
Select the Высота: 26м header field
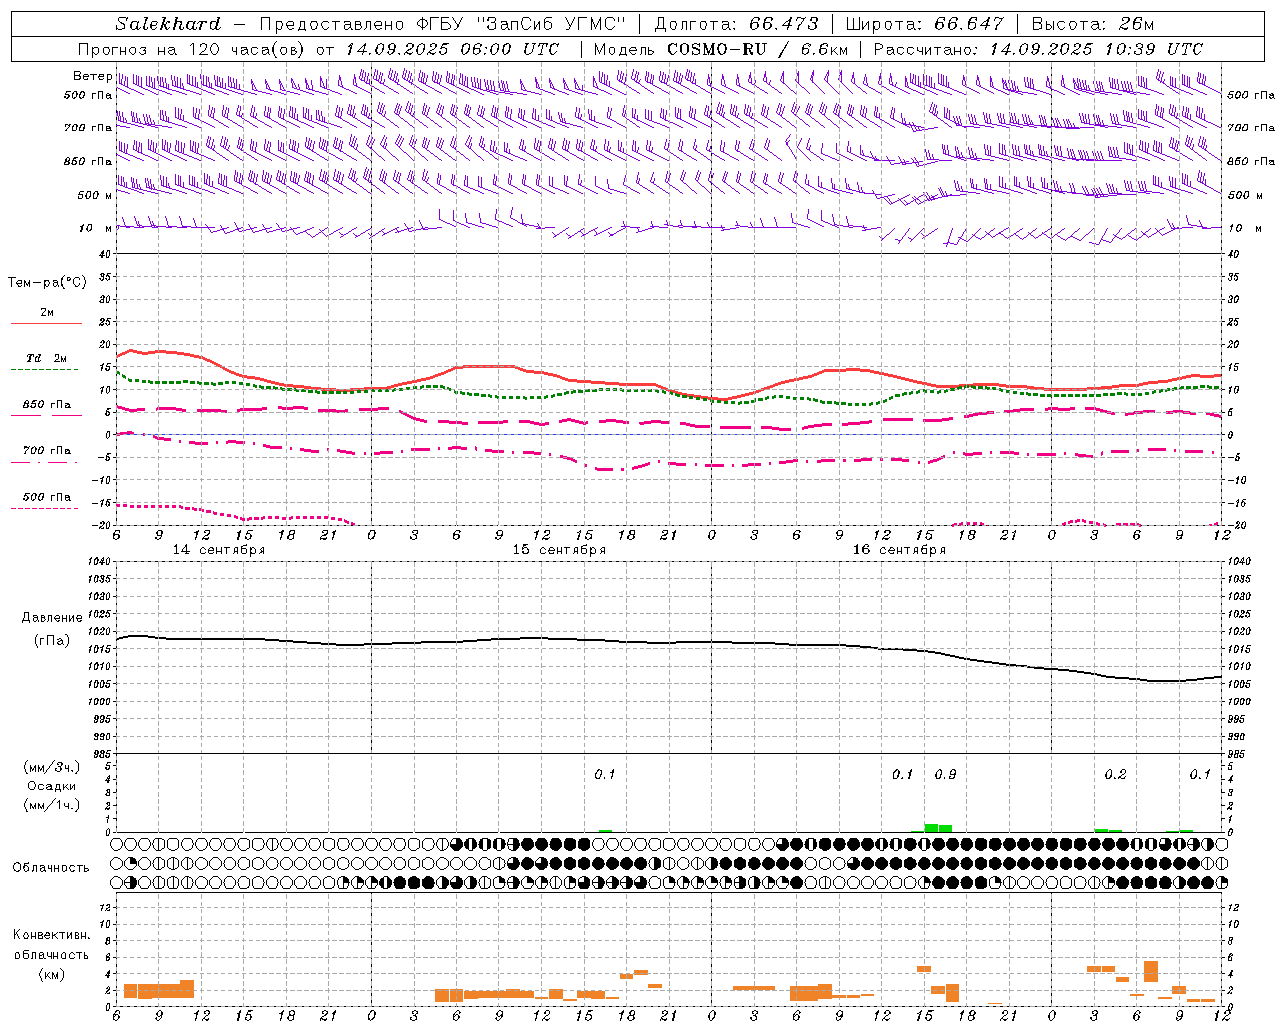(1093, 23)
